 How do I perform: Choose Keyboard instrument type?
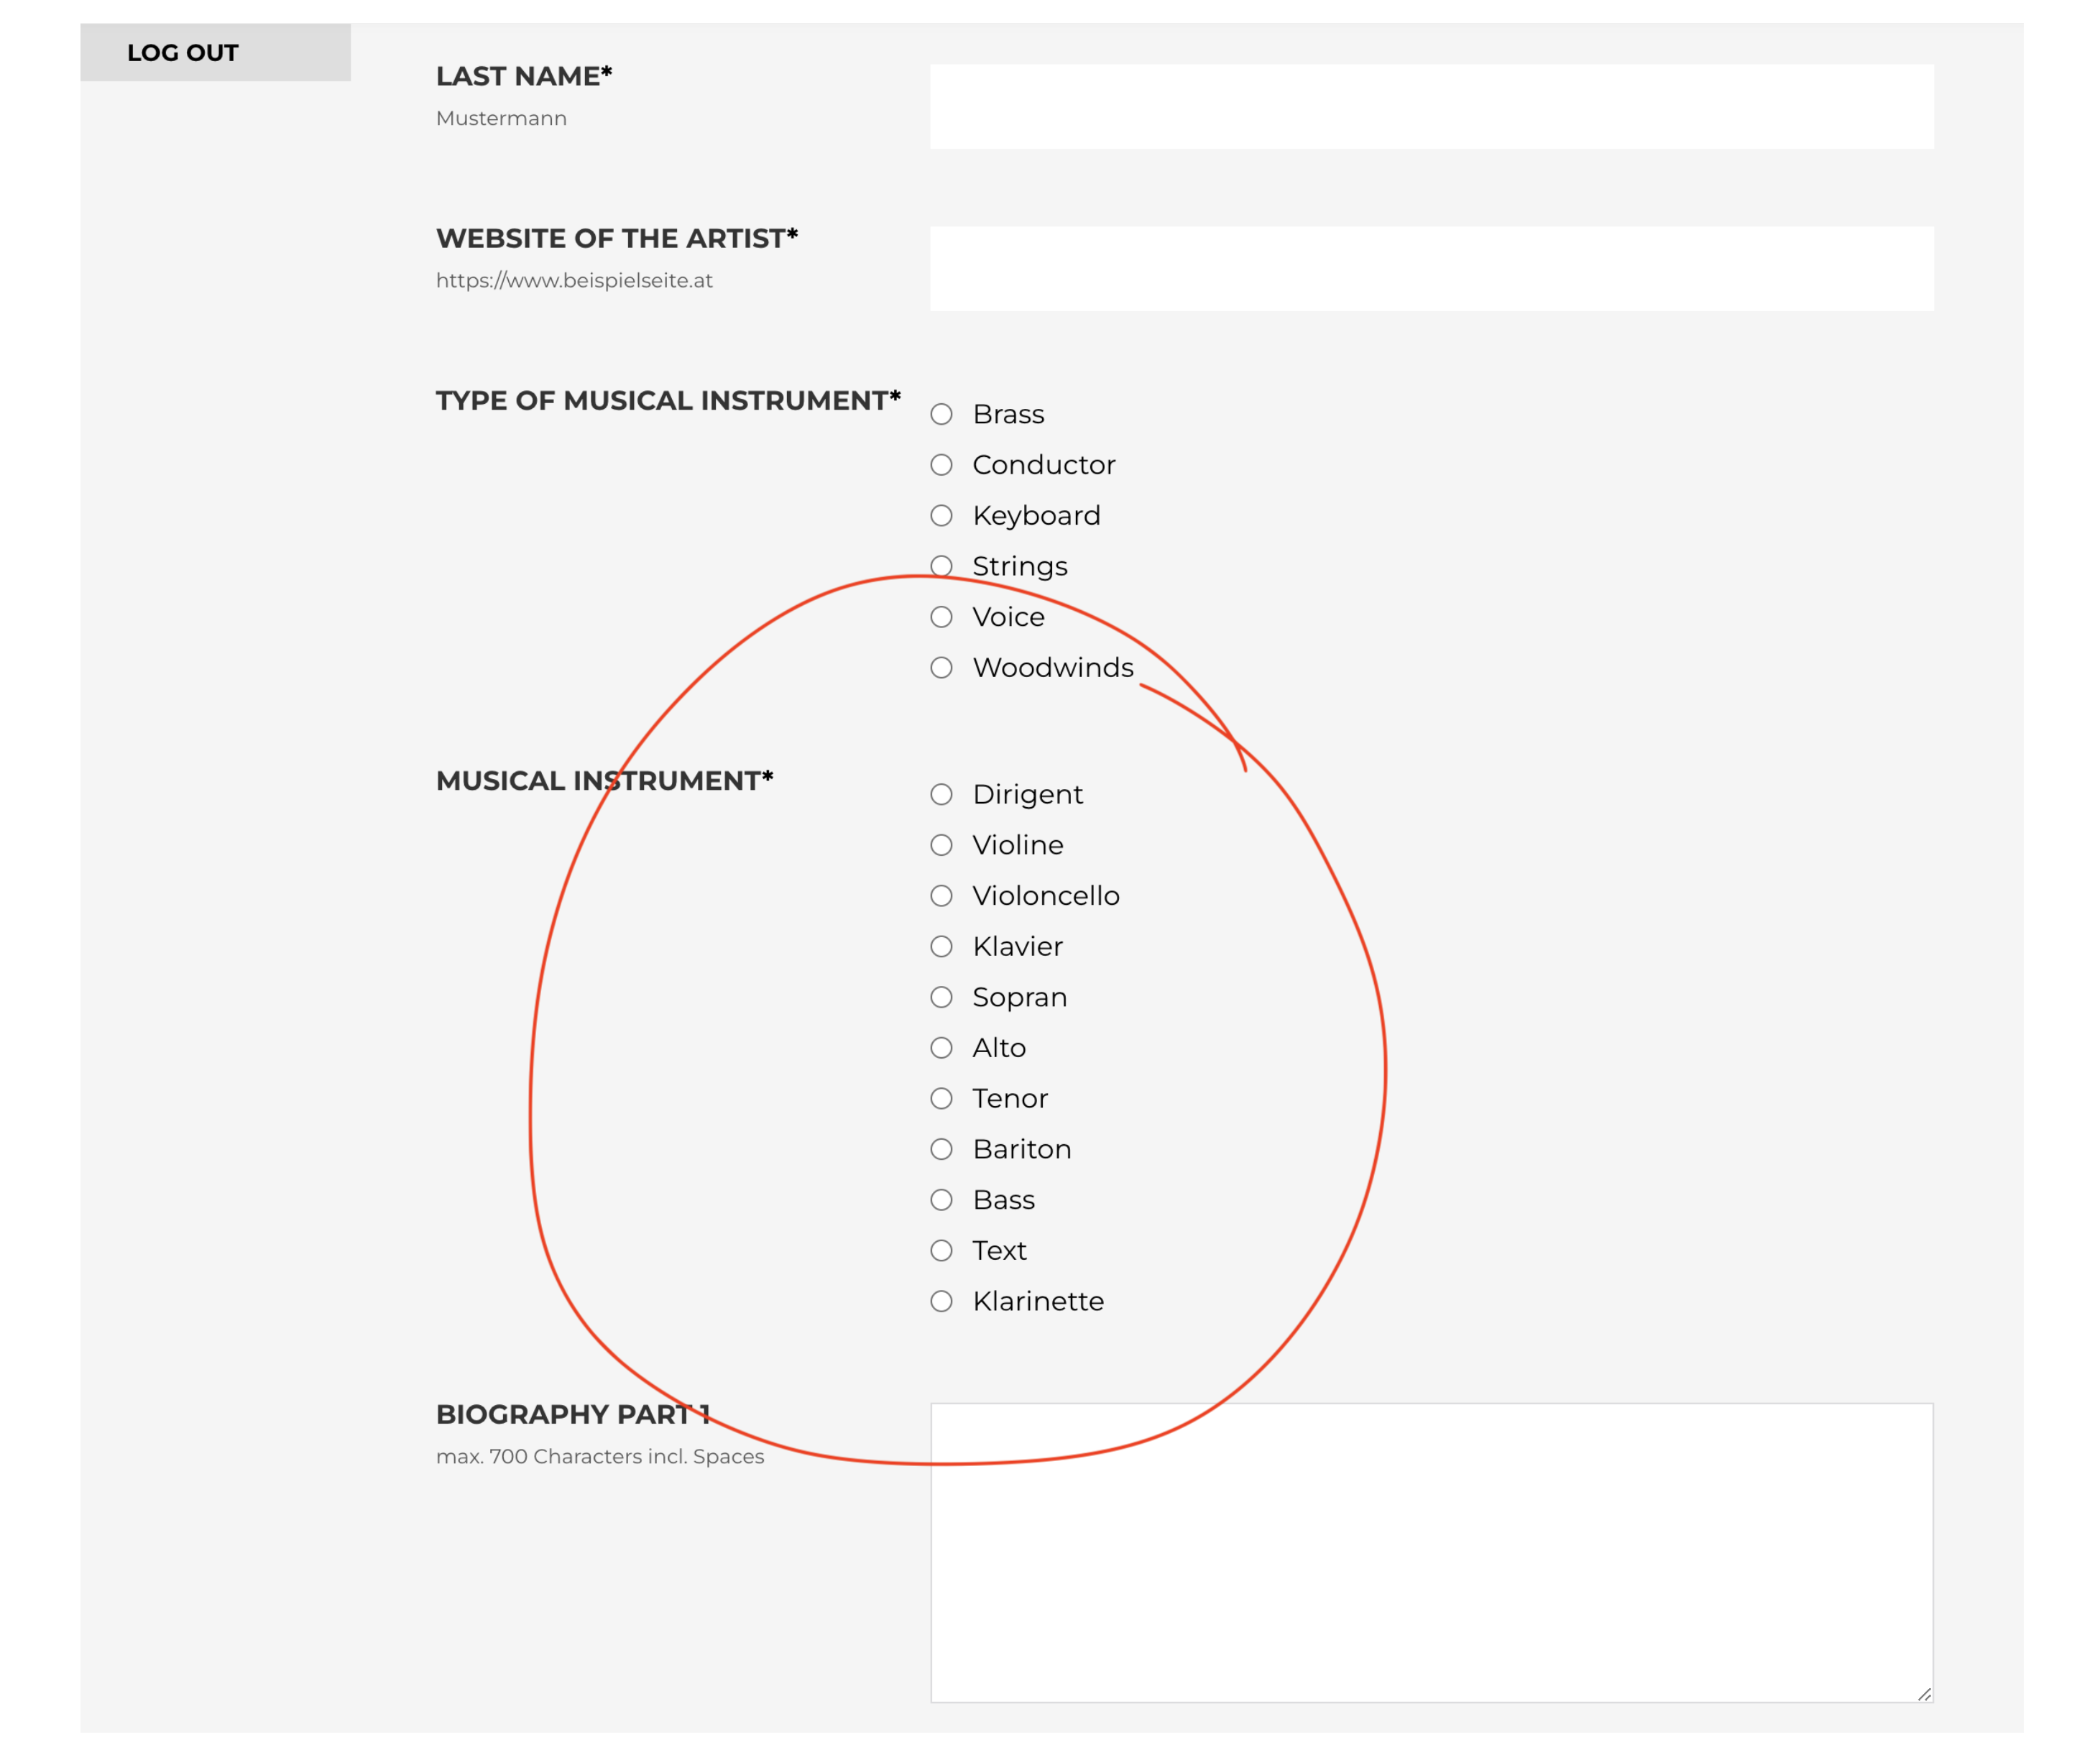pos(941,516)
